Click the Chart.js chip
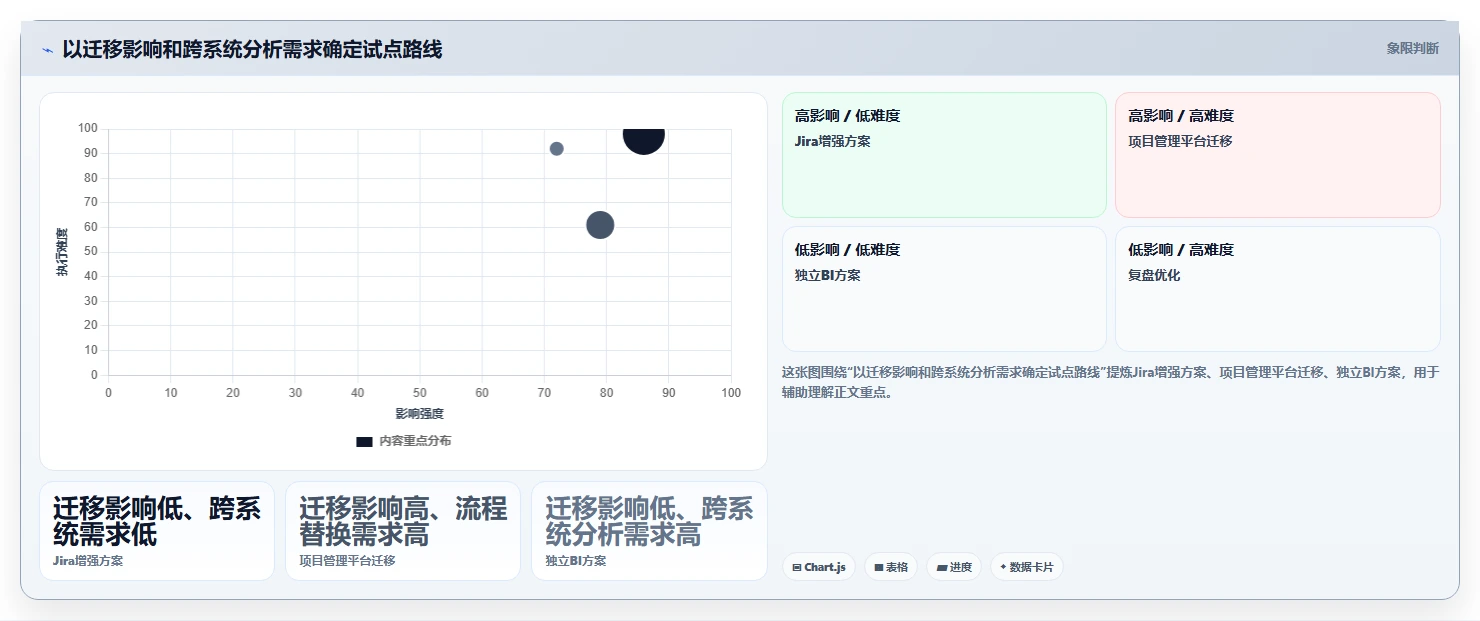The height and width of the screenshot is (621, 1480). (x=818, y=567)
